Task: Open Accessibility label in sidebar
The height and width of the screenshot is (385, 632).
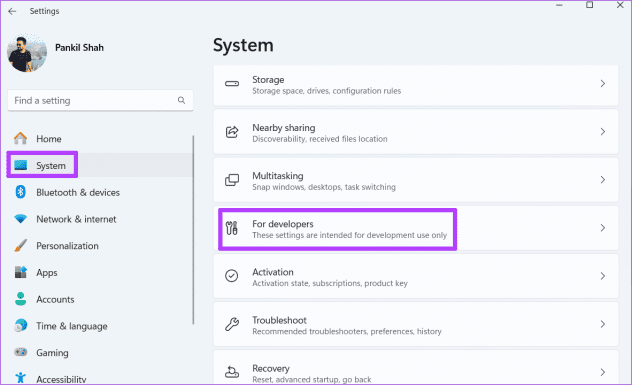Action: pyautogui.click(x=61, y=379)
